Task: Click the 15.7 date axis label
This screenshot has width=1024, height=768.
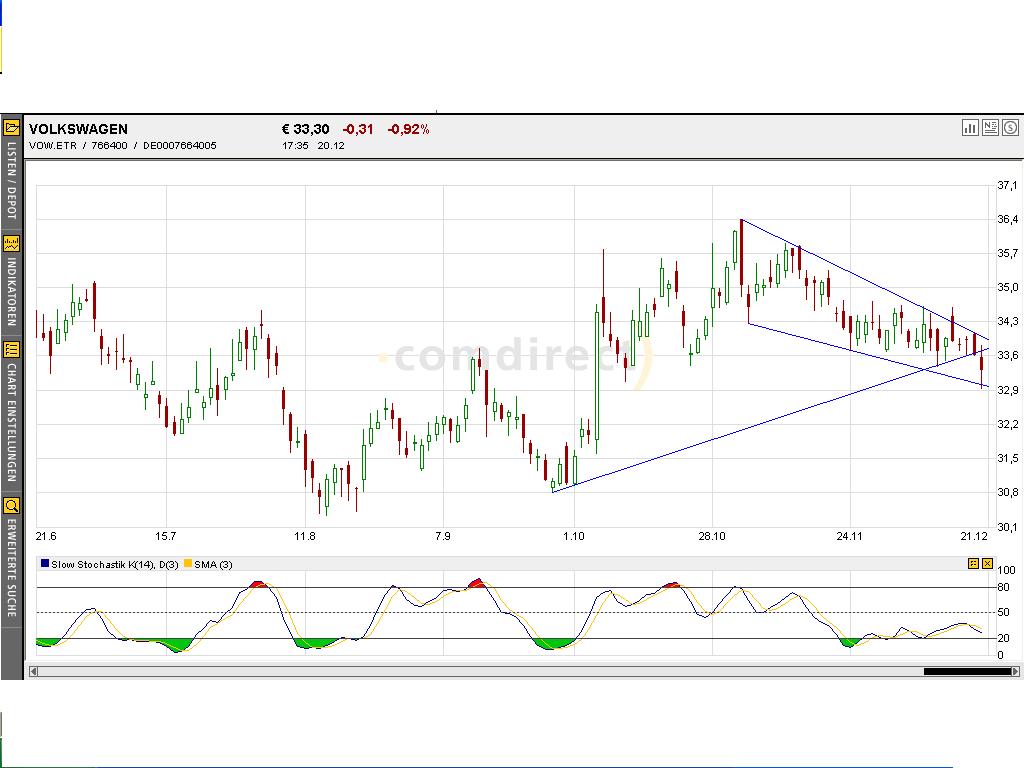Action: point(166,536)
